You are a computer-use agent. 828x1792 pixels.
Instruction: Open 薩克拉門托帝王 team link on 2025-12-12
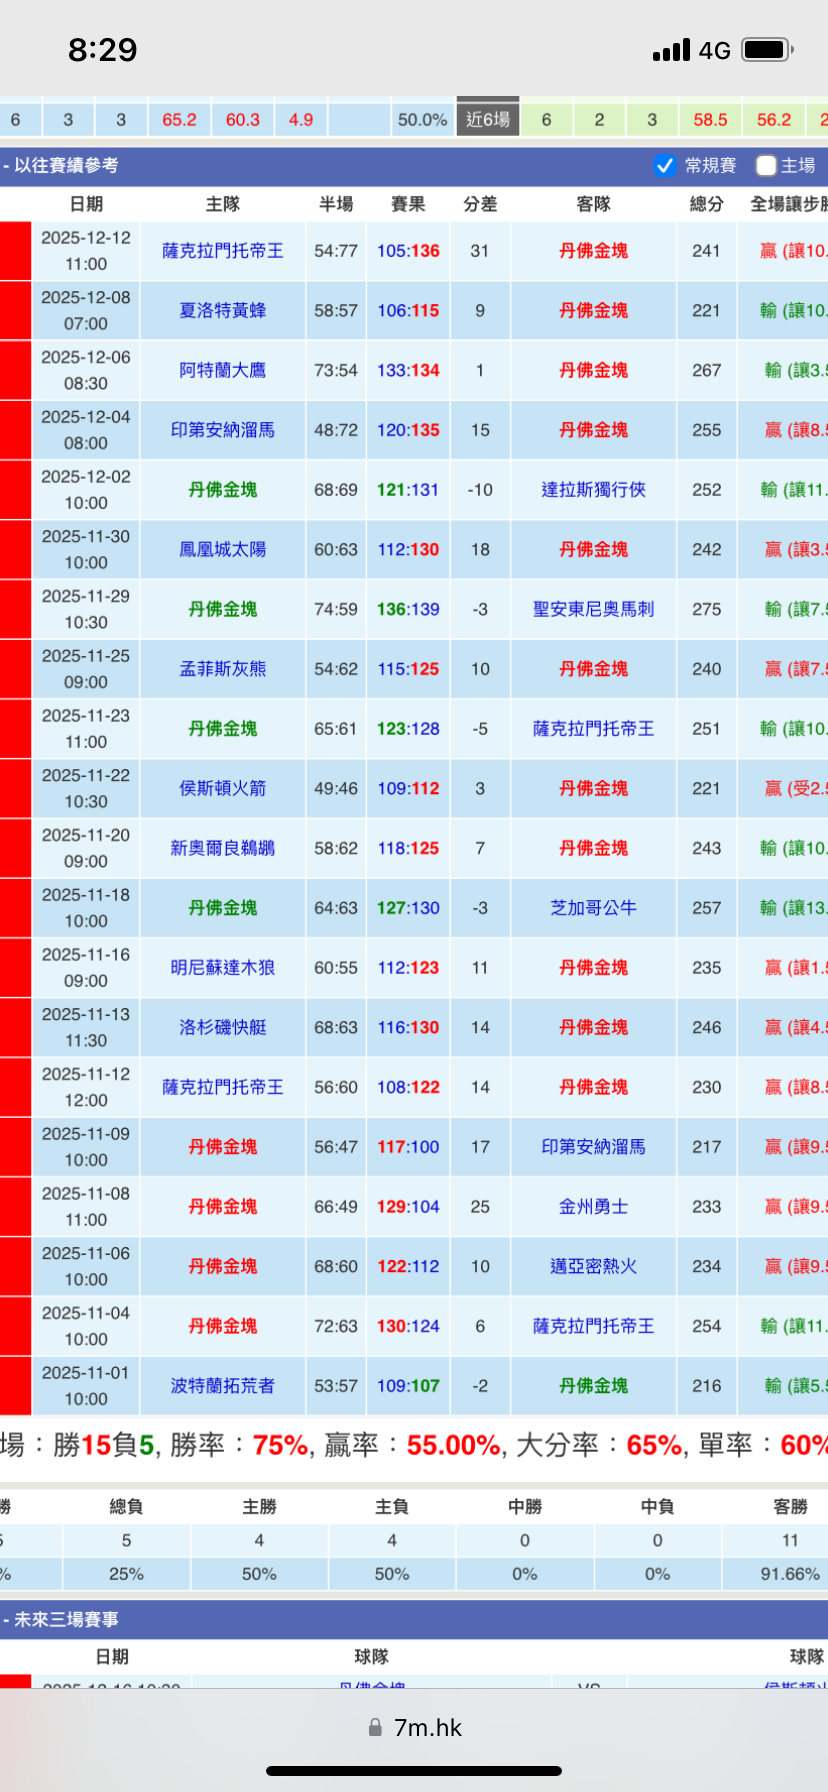pos(222,251)
